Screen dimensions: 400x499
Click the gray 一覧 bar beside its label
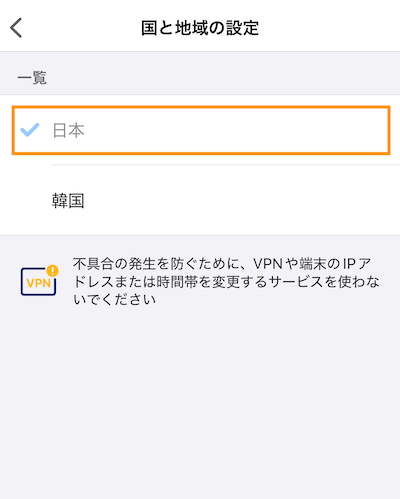[x=223, y=78]
